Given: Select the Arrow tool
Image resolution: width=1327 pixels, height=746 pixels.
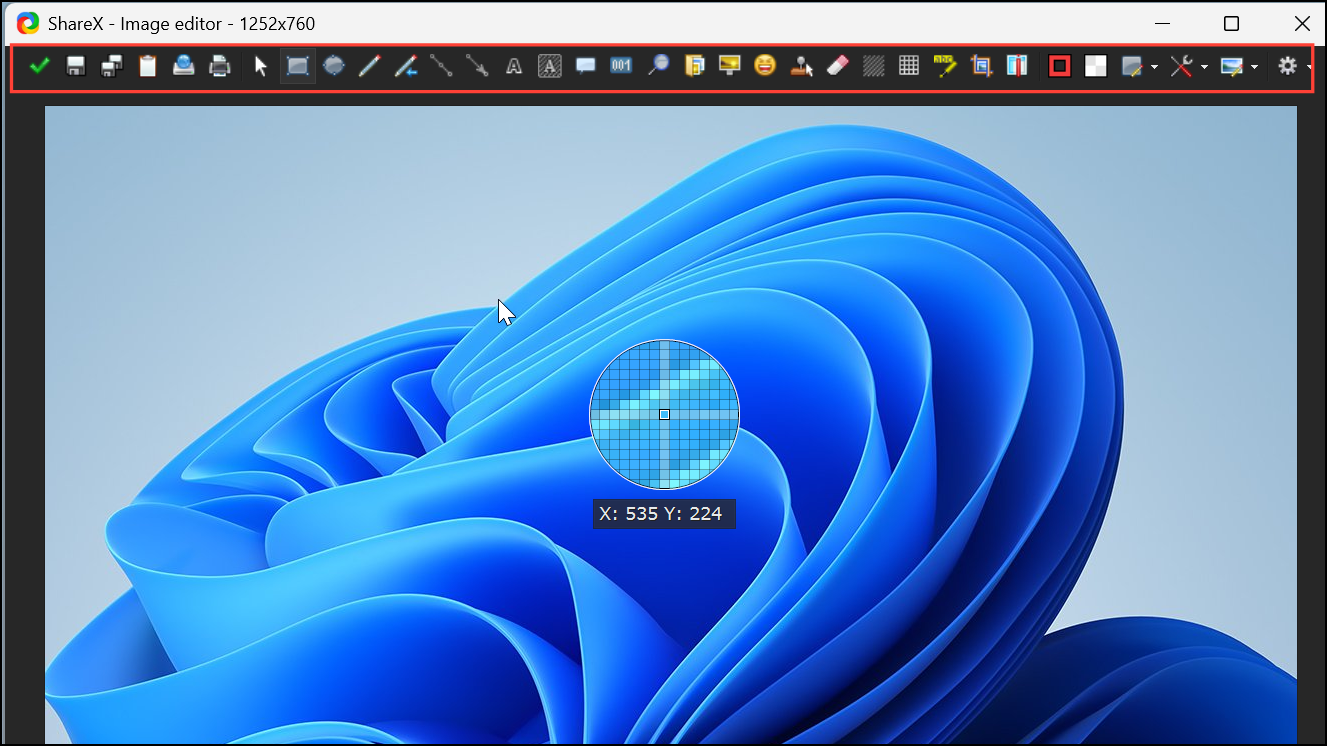Looking at the screenshot, I should click(x=477, y=66).
